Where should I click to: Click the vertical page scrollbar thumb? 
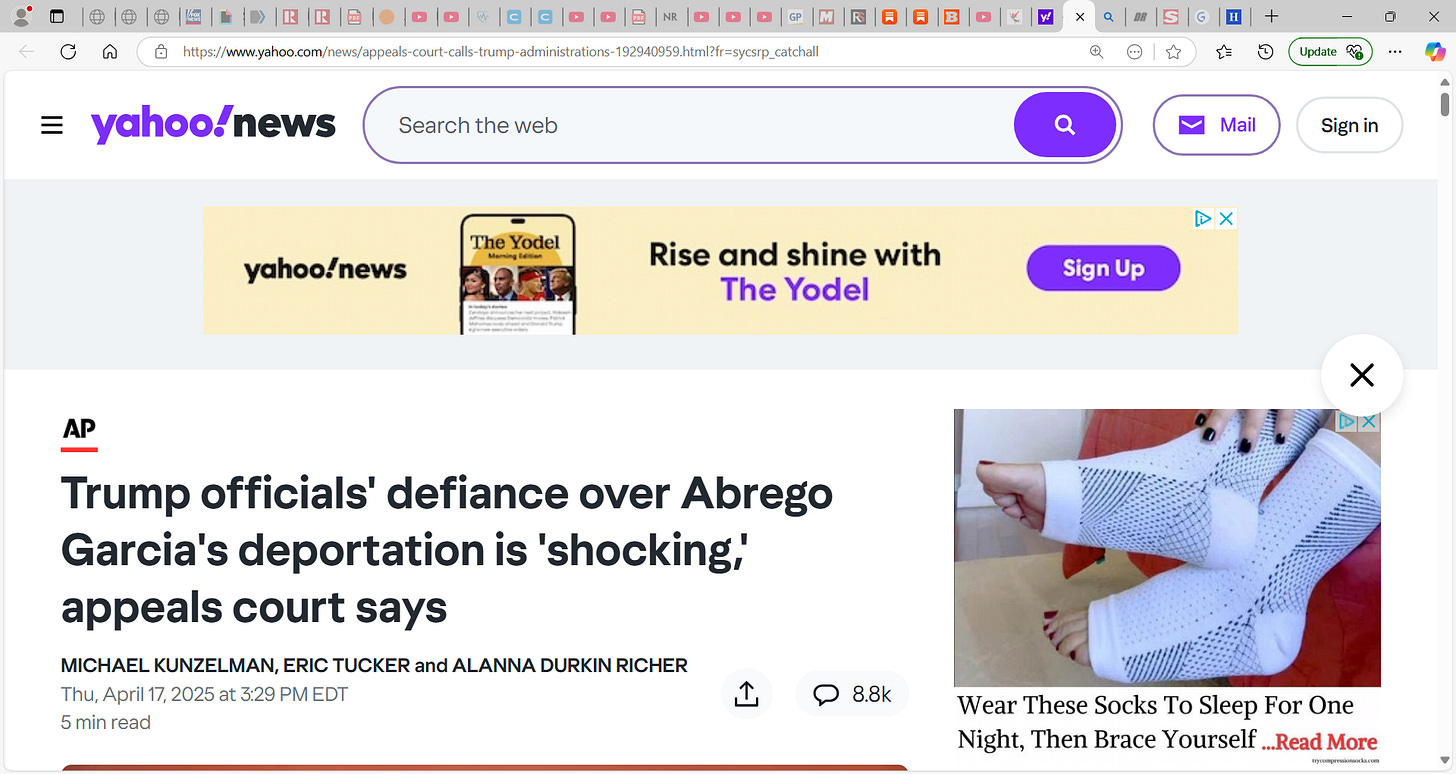[x=1445, y=104]
